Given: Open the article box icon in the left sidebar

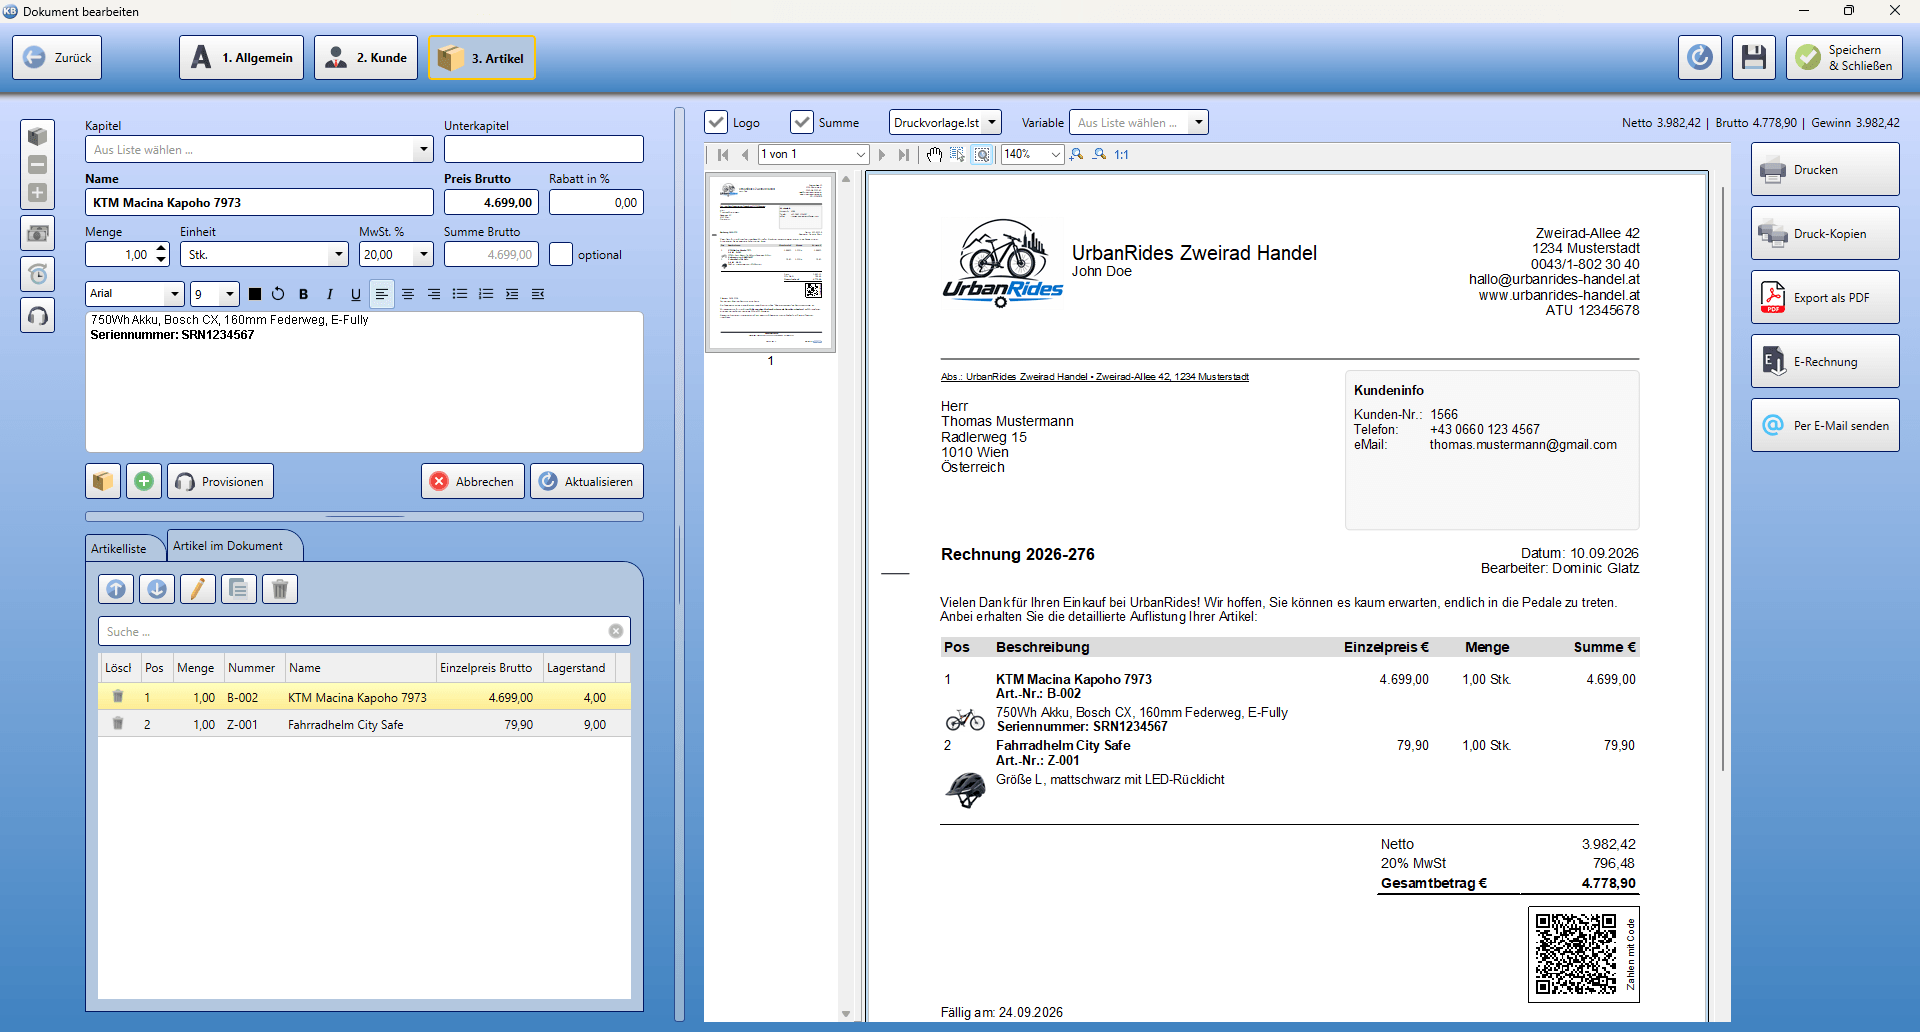Looking at the screenshot, I should pyautogui.click(x=38, y=136).
